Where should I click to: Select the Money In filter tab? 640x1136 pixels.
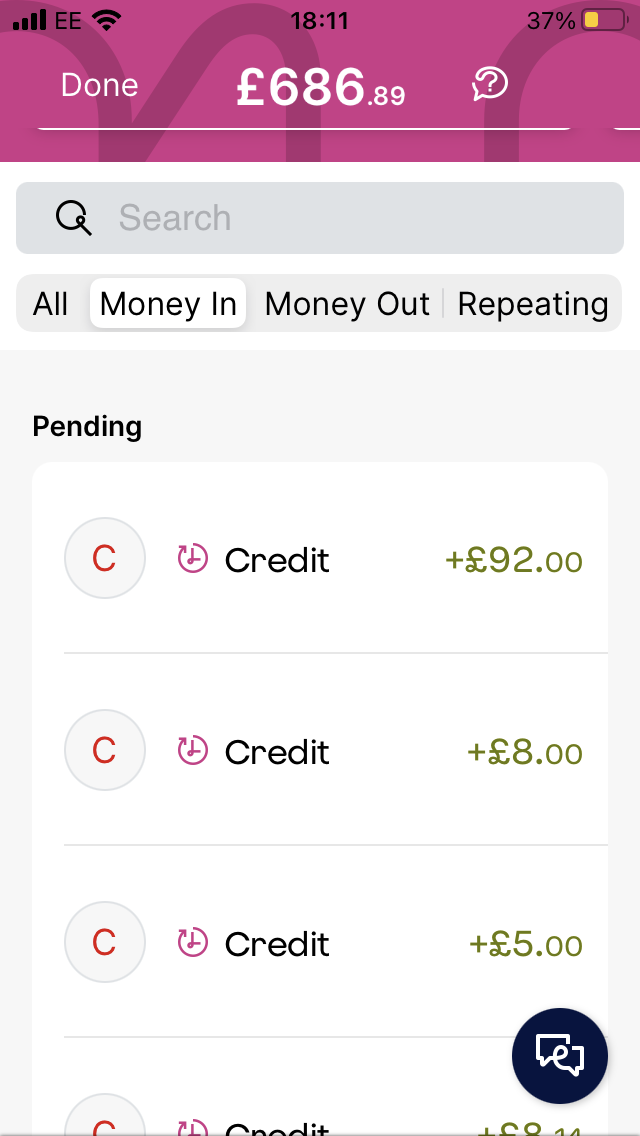168,304
